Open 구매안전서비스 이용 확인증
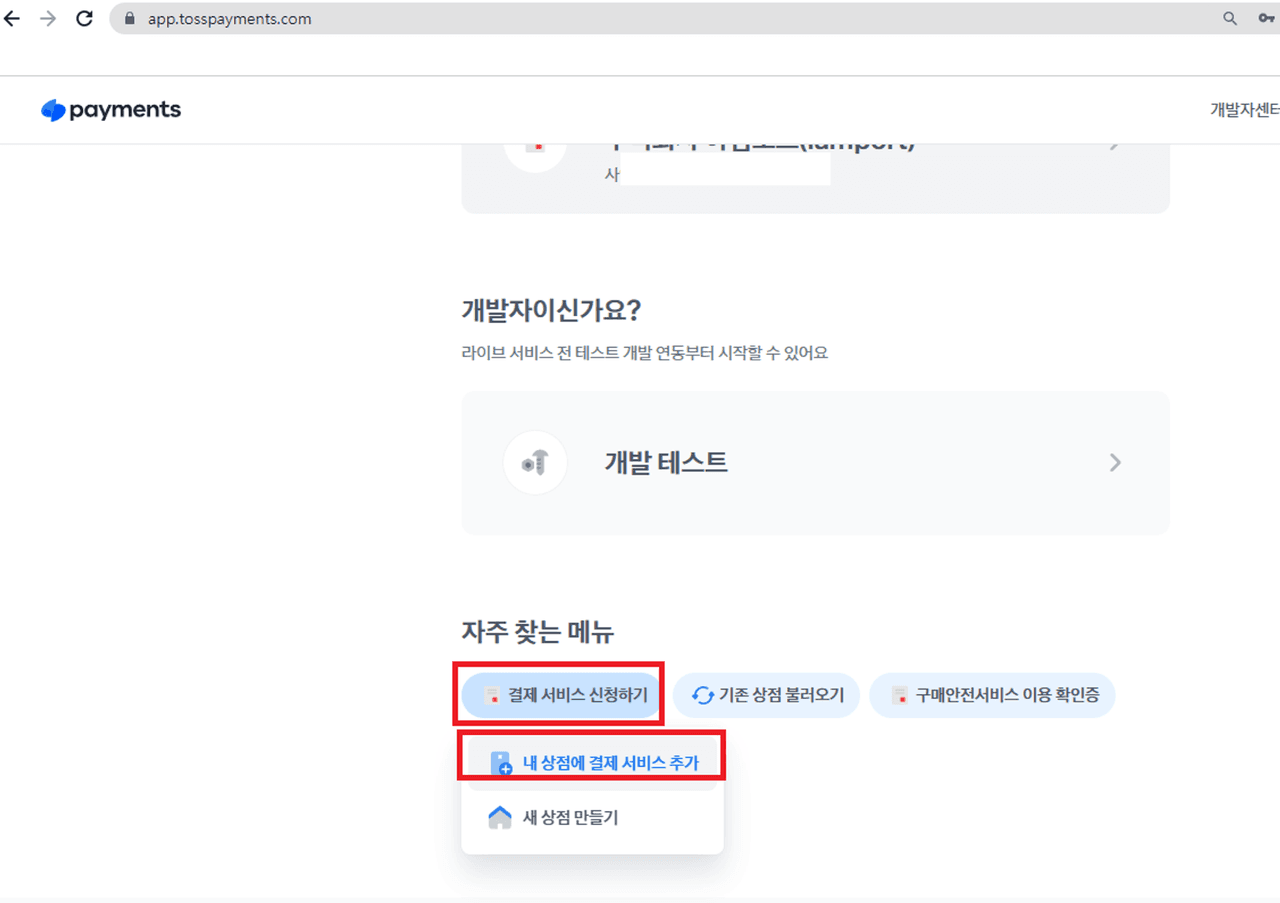 point(1006,695)
